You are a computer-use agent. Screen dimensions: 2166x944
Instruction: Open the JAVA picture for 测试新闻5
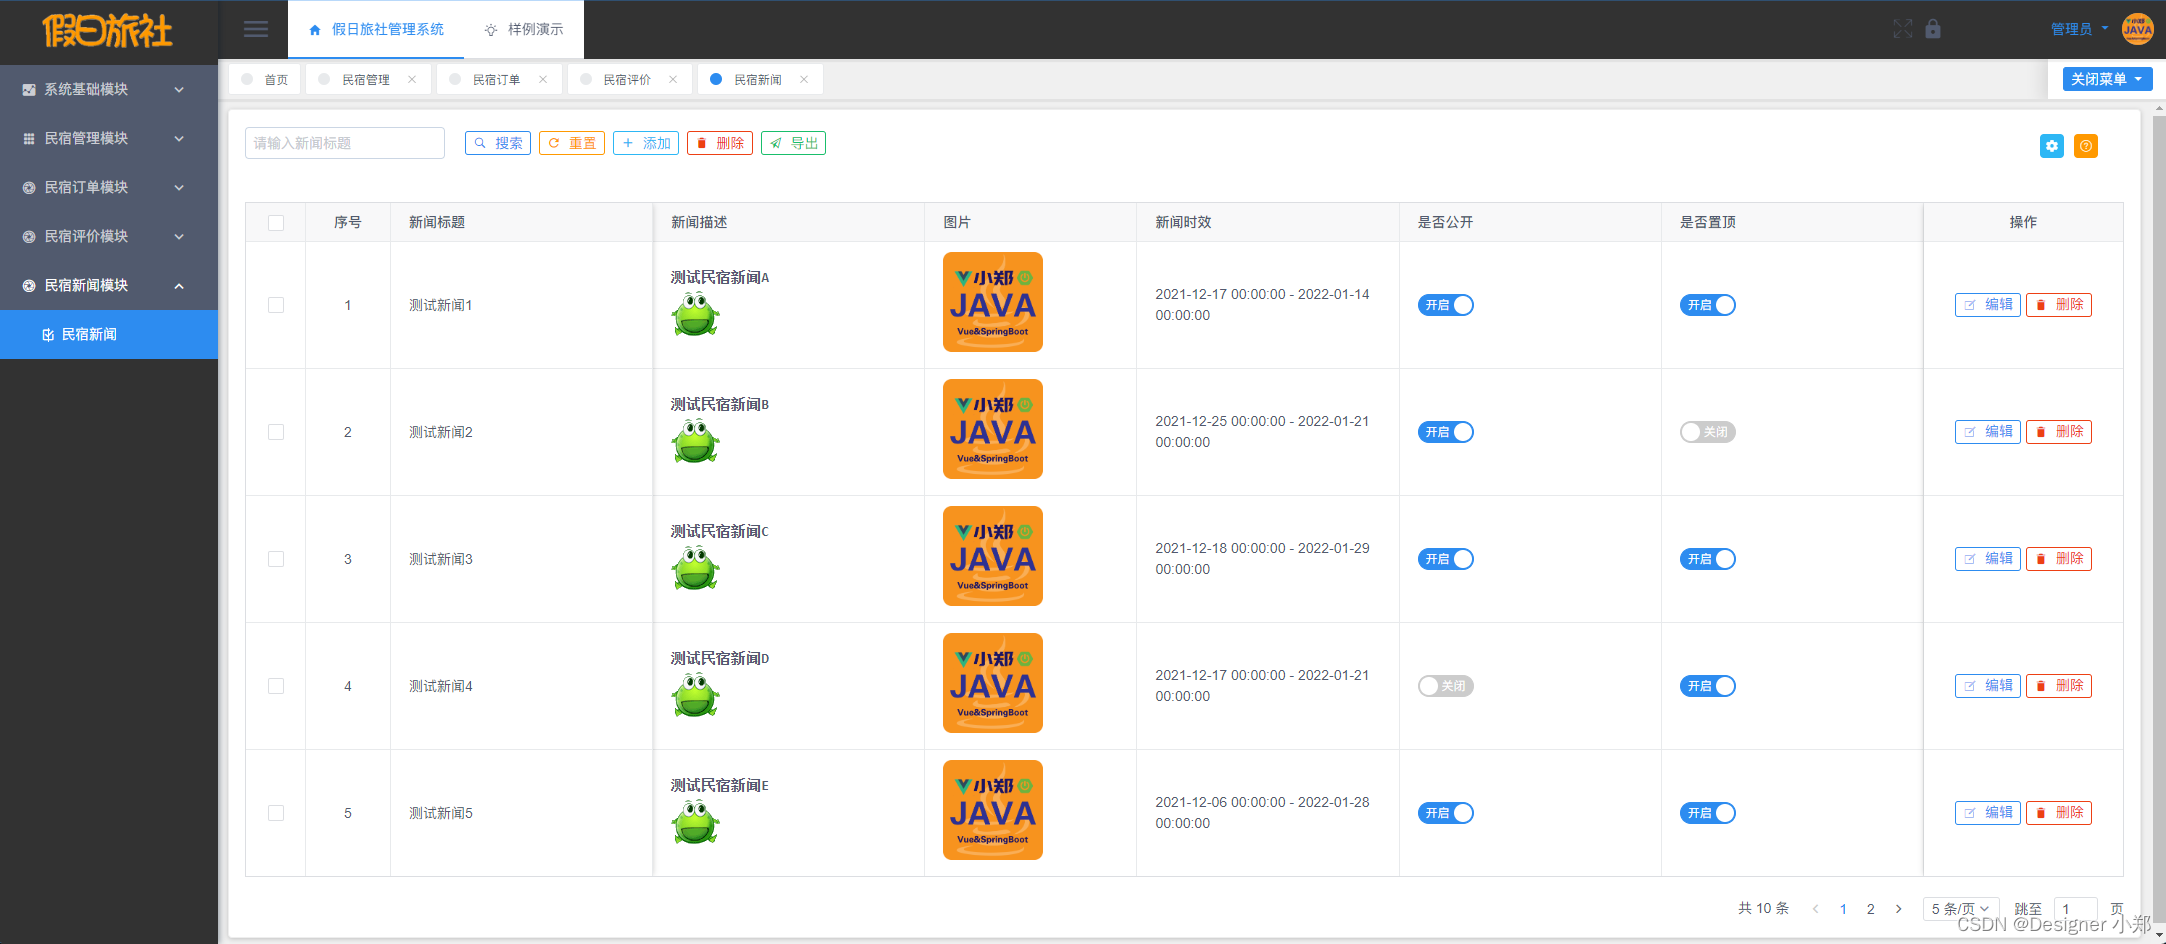tap(993, 810)
